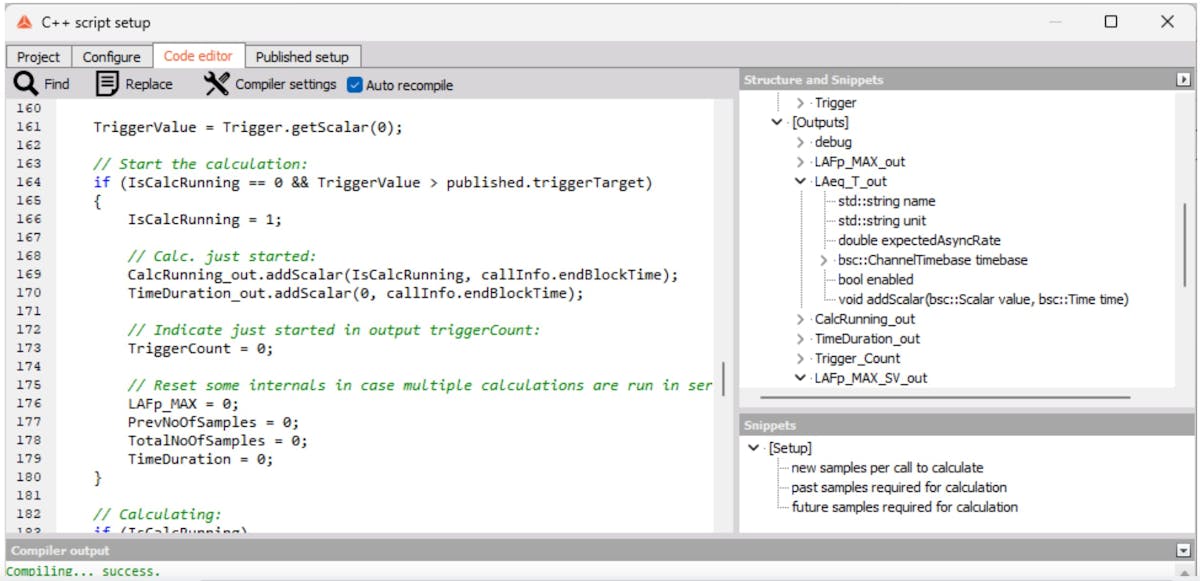Click the app logo in title bar

pos(25,22)
